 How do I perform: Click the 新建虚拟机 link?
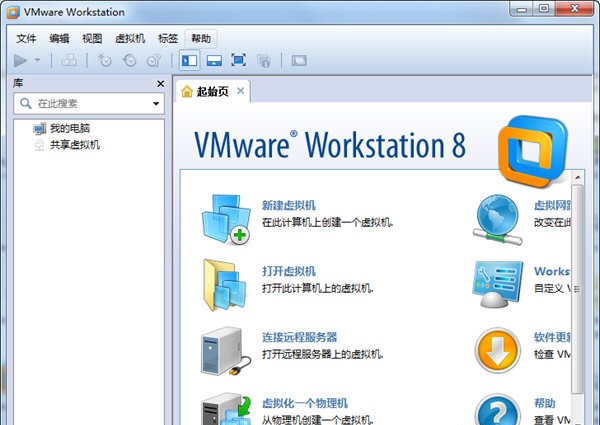coord(288,206)
